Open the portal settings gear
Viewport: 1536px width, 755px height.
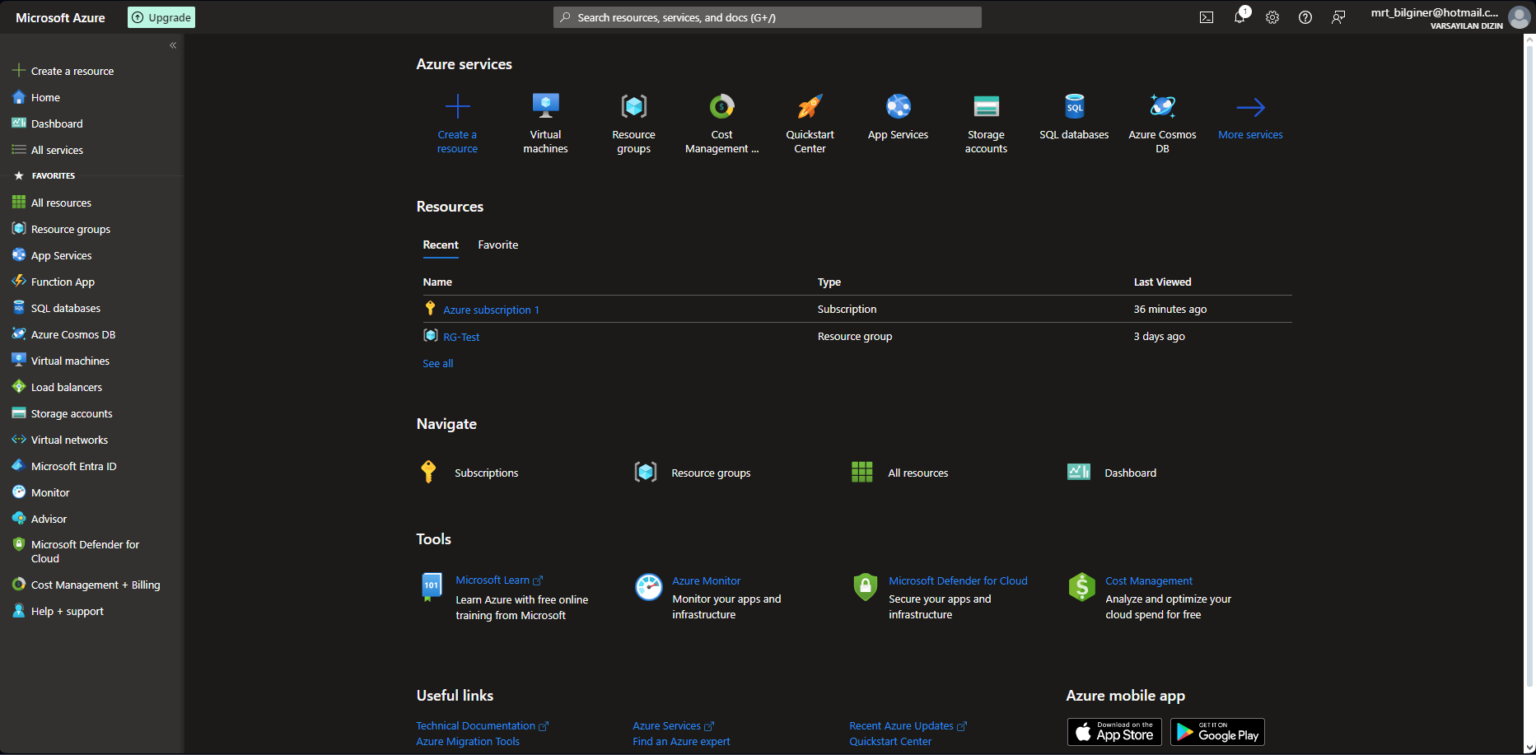[x=1272, y=17]
